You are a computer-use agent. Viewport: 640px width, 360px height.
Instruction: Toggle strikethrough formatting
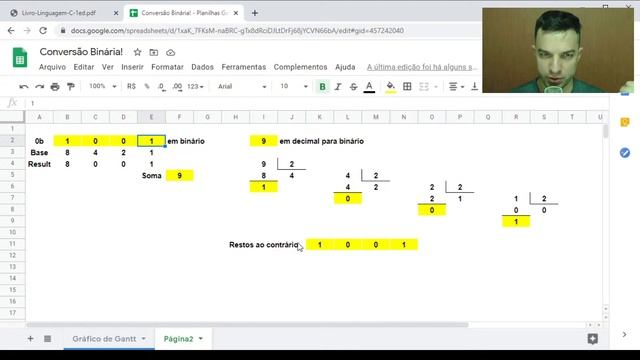coord(353,87)
